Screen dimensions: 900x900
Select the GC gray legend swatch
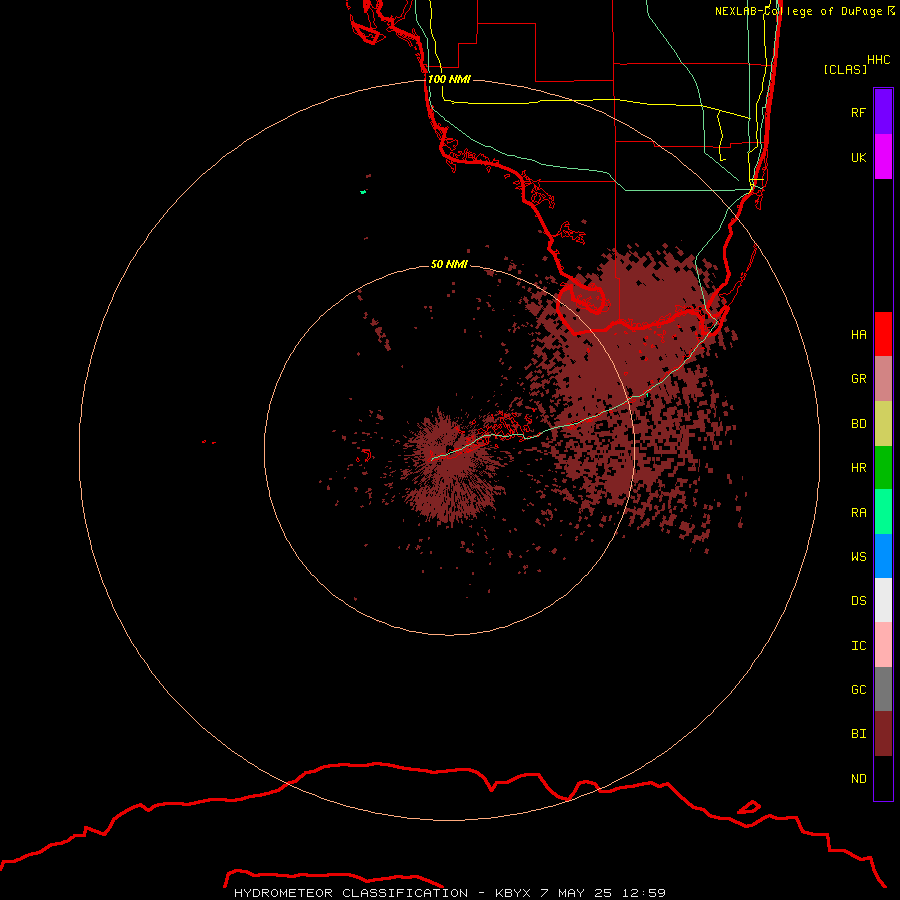point(883,689)
